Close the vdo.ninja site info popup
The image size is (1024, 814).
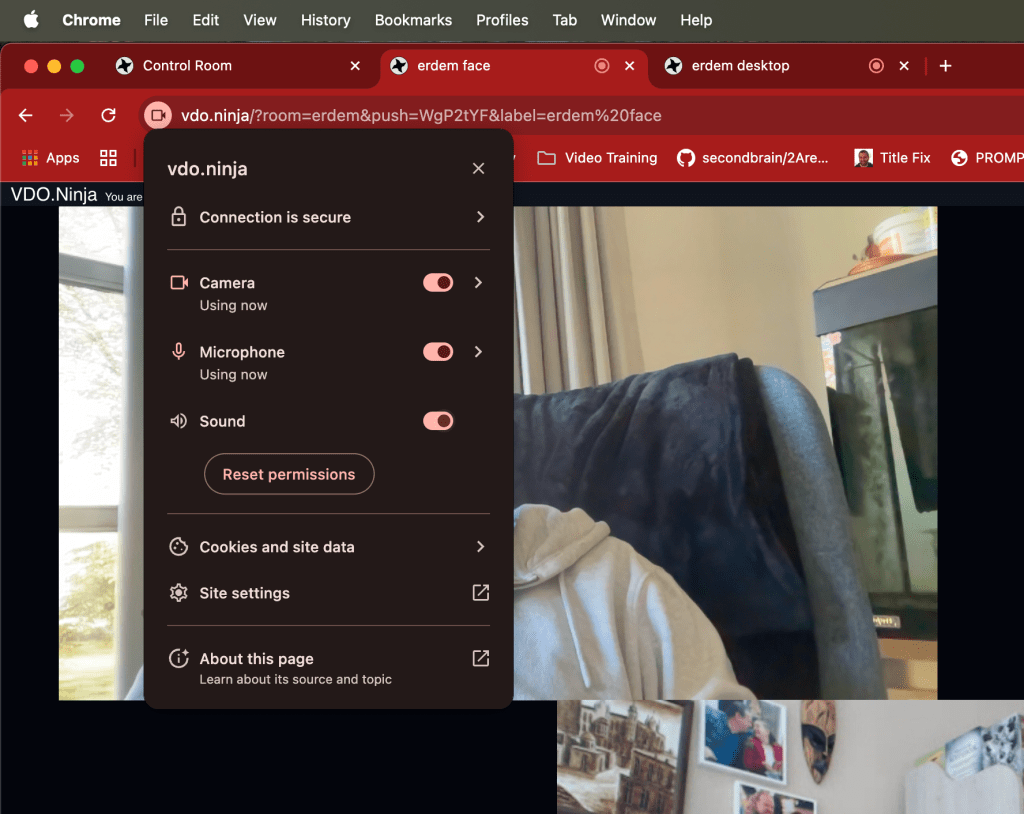(x=478, y=169)
